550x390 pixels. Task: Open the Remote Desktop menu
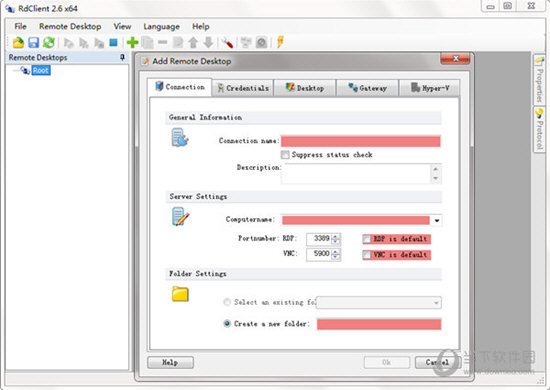70,26
